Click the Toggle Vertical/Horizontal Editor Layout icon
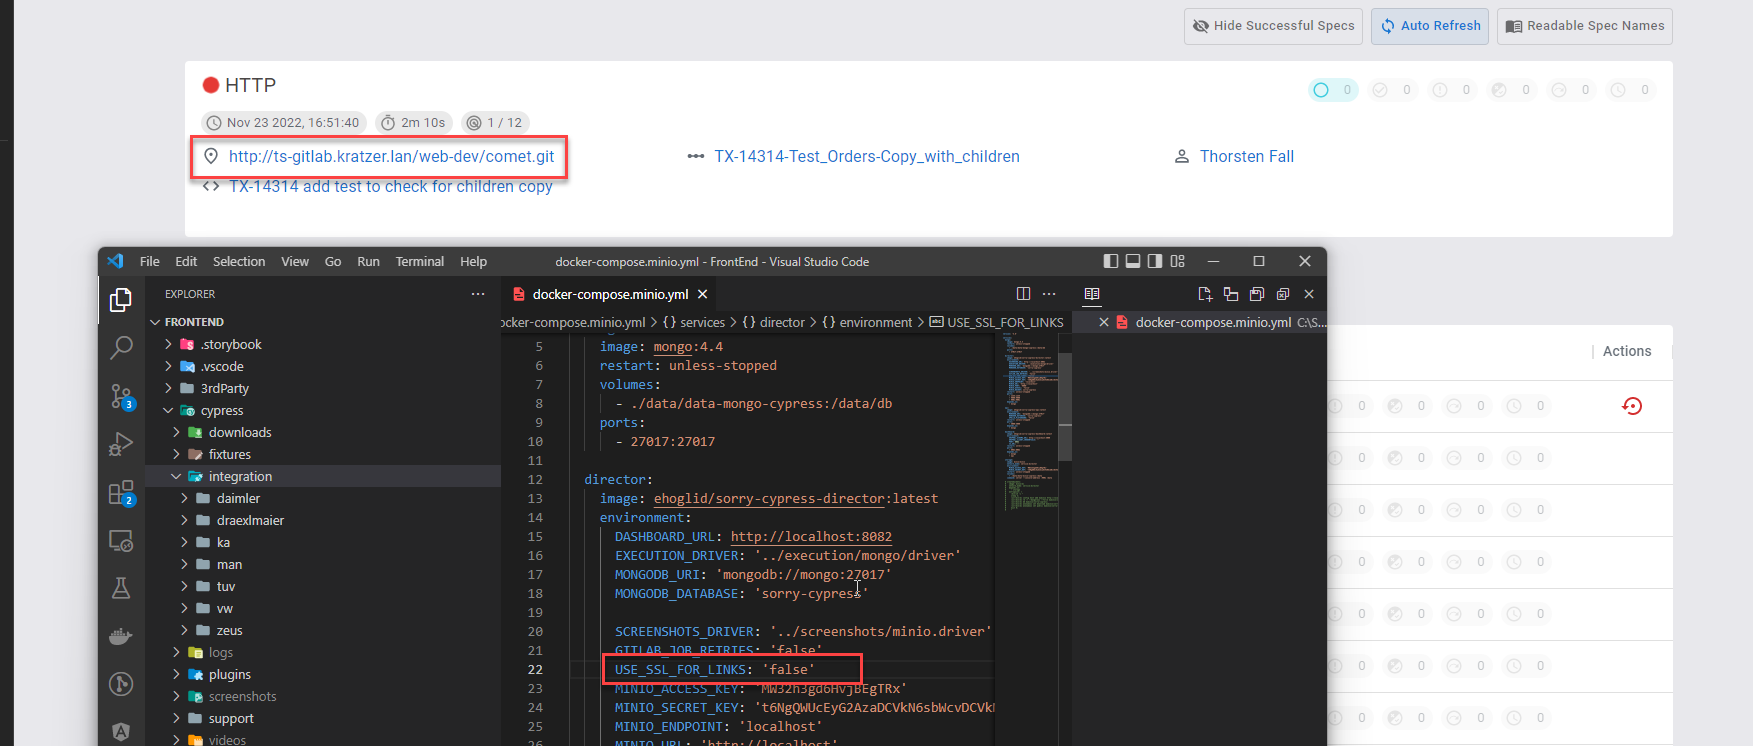Viewport: 1753px width, 746px height. click(1231, 294)
